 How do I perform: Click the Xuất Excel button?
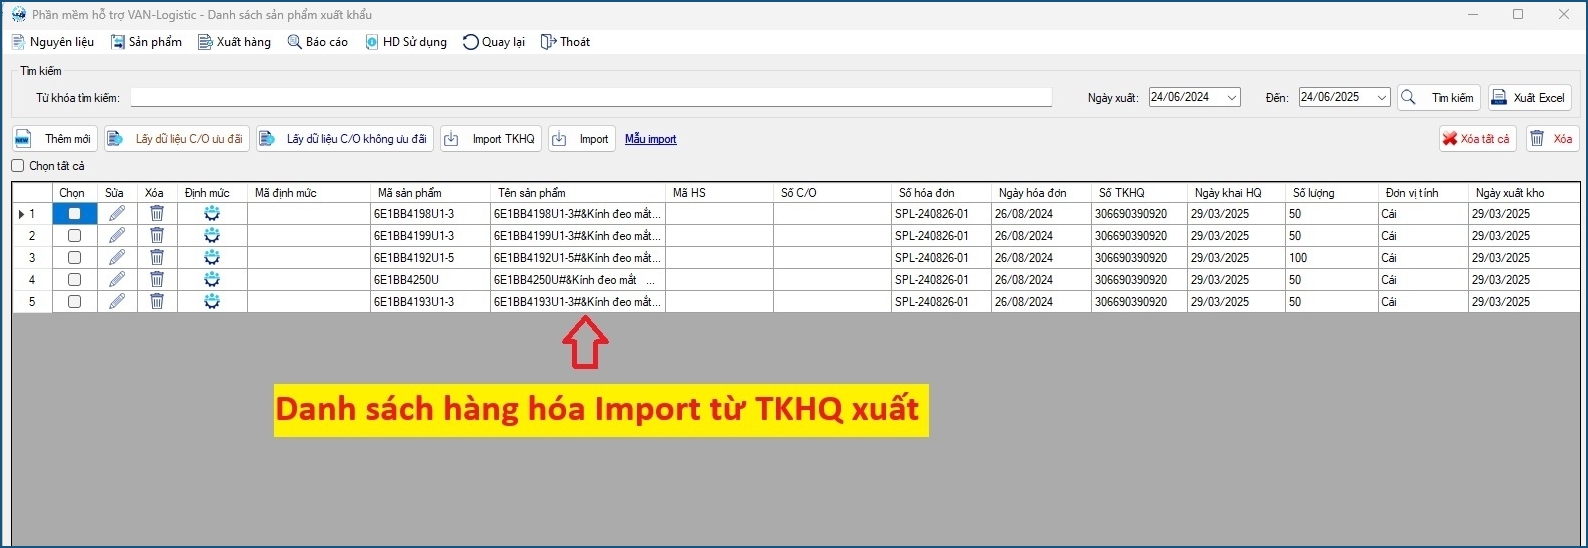(x=1530, y=97)
